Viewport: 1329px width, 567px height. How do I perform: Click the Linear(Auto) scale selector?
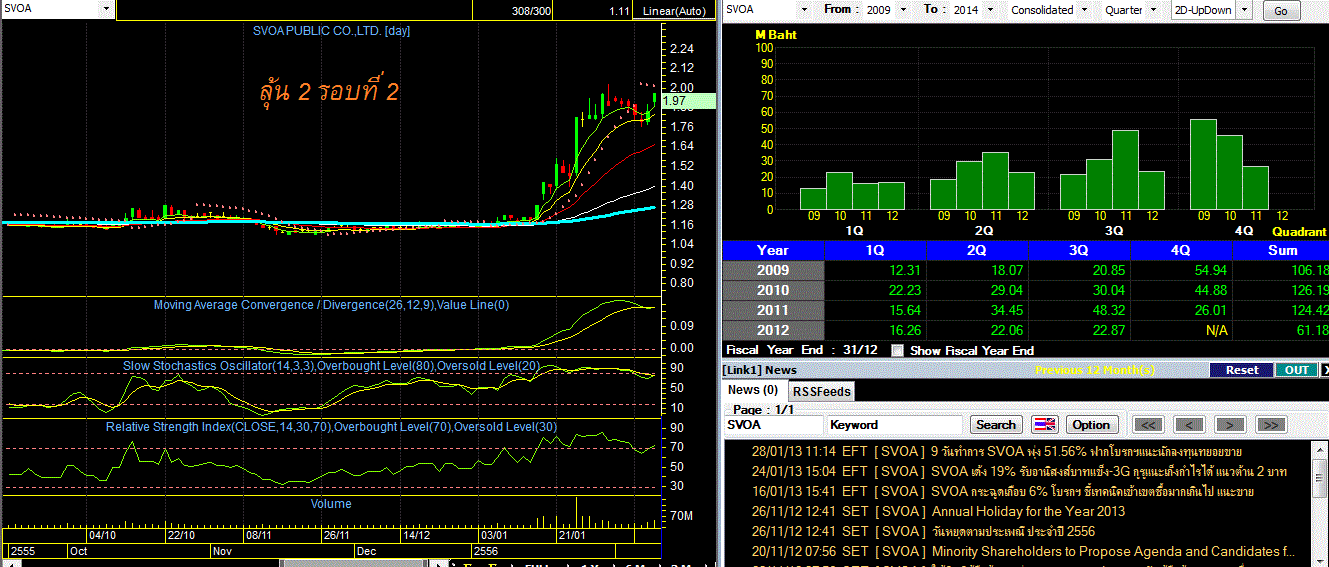pos(675,11)
